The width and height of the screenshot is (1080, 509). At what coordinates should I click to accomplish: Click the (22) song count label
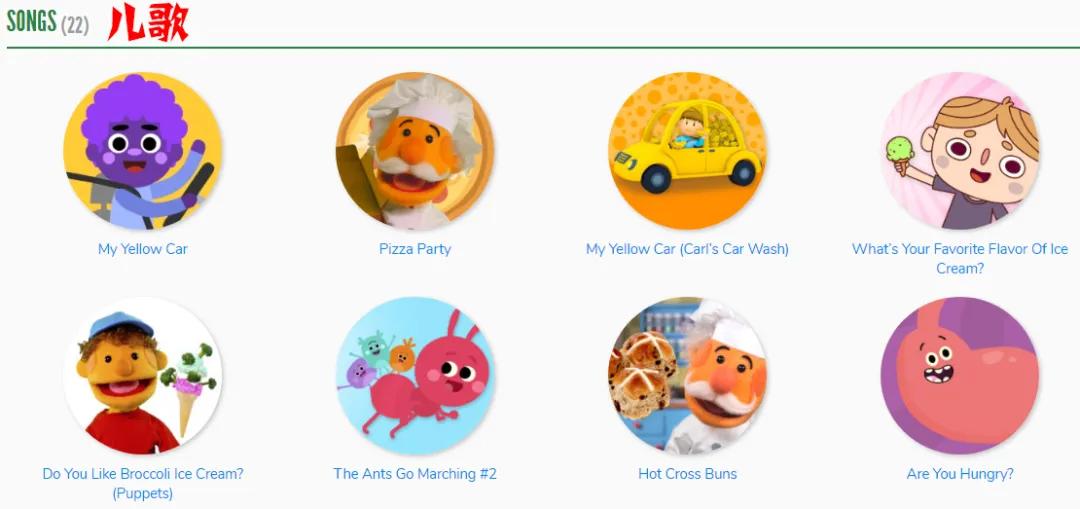(x=74, y=26)
